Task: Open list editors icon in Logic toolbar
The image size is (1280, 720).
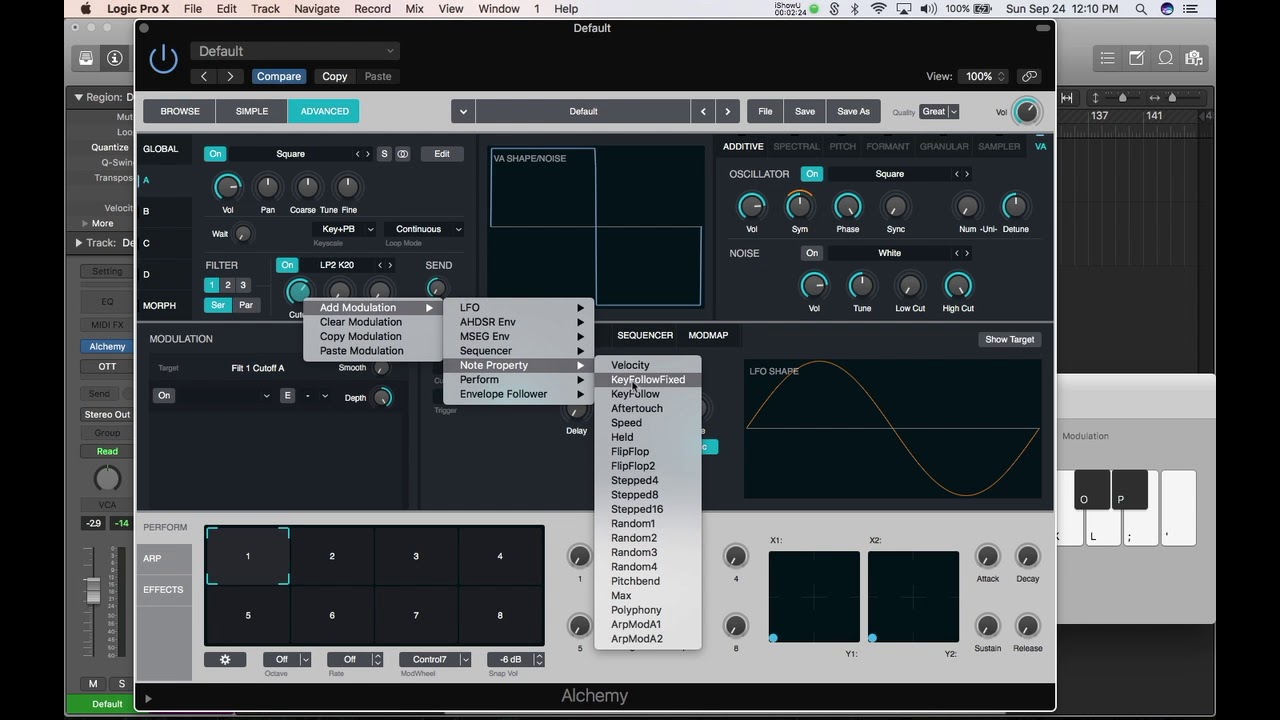Action: (1107, 58)
